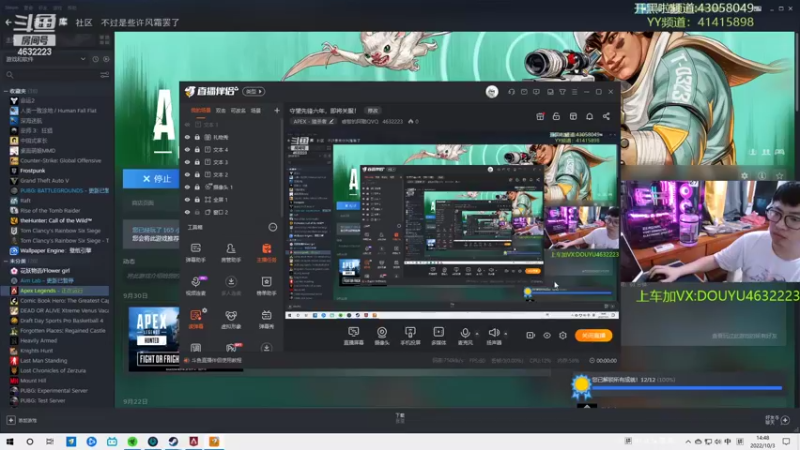Collapse the 收藏夹 category in the Steam library
The width and height of the screenshot is (800, 450).
[x=6, y=91]
